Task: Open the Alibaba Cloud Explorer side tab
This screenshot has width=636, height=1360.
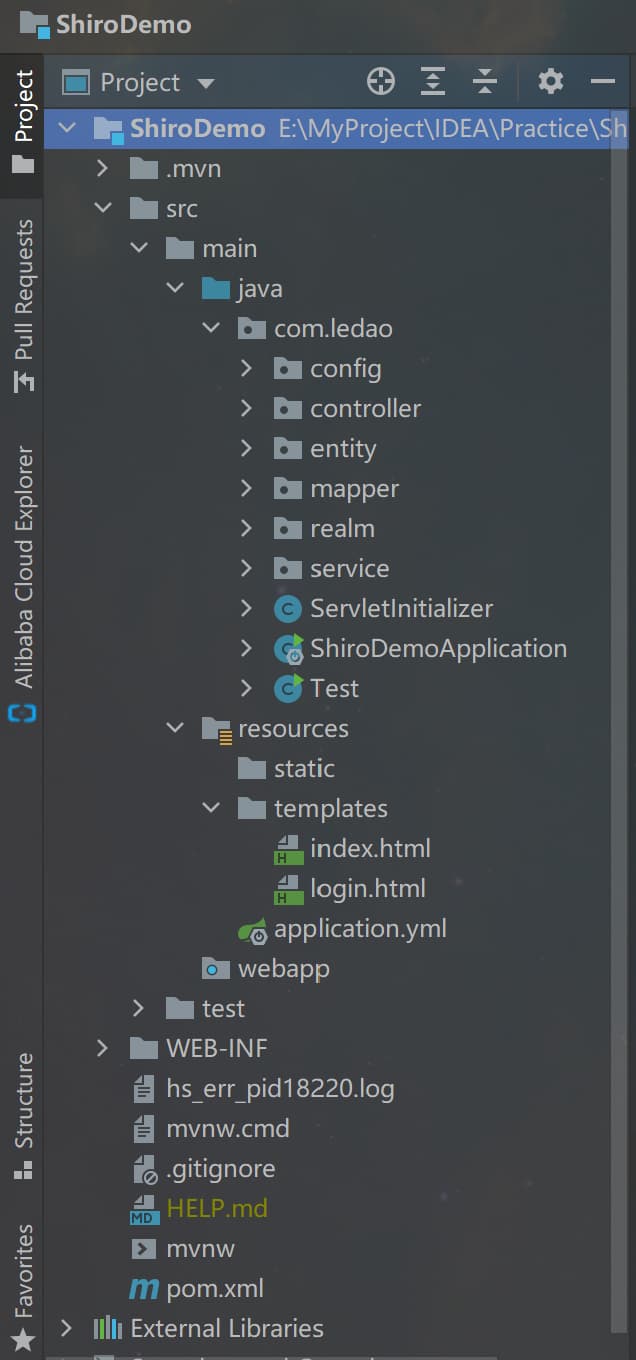Action: [23, 584]
